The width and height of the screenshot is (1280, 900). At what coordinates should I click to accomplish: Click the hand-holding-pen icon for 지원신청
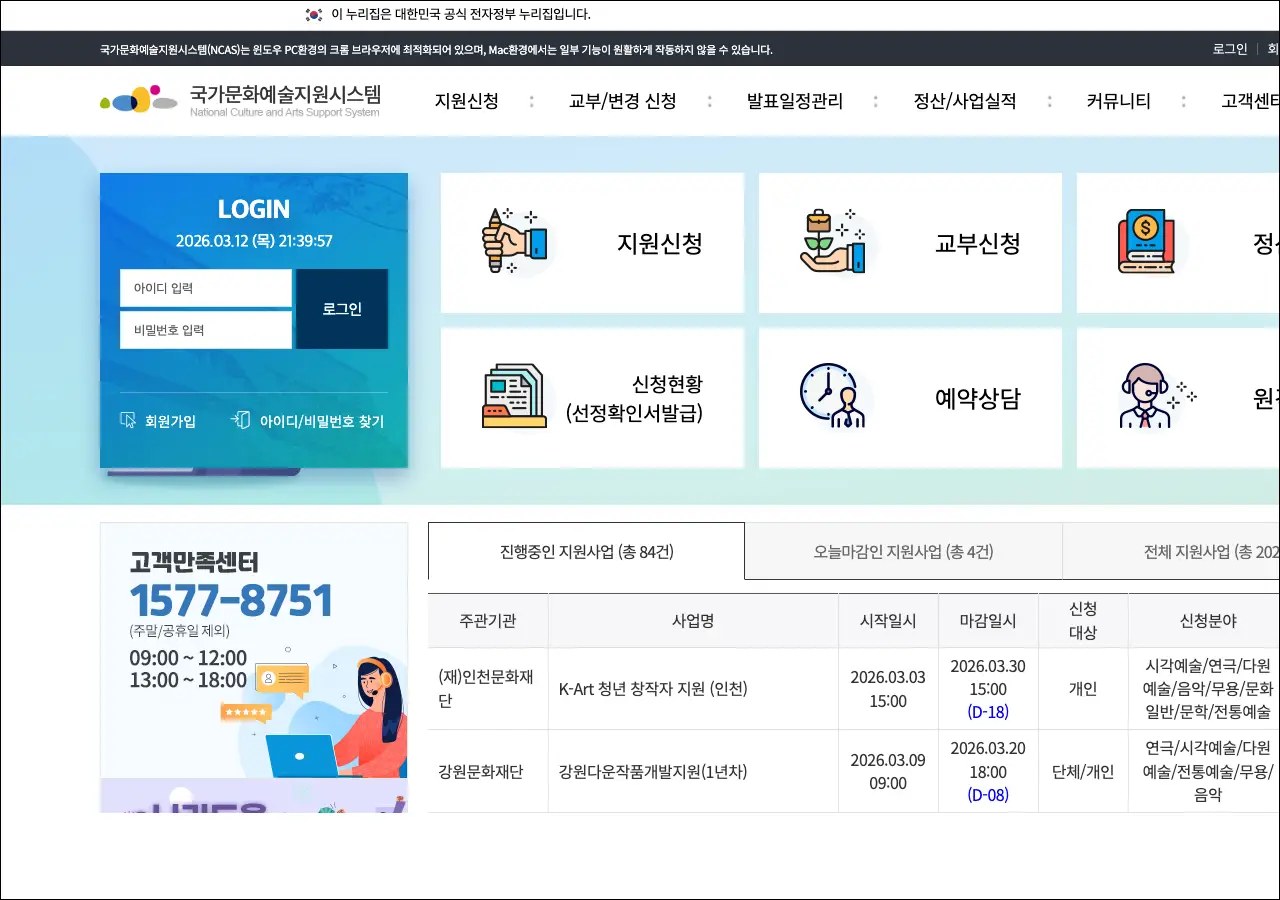coord(515,242)
